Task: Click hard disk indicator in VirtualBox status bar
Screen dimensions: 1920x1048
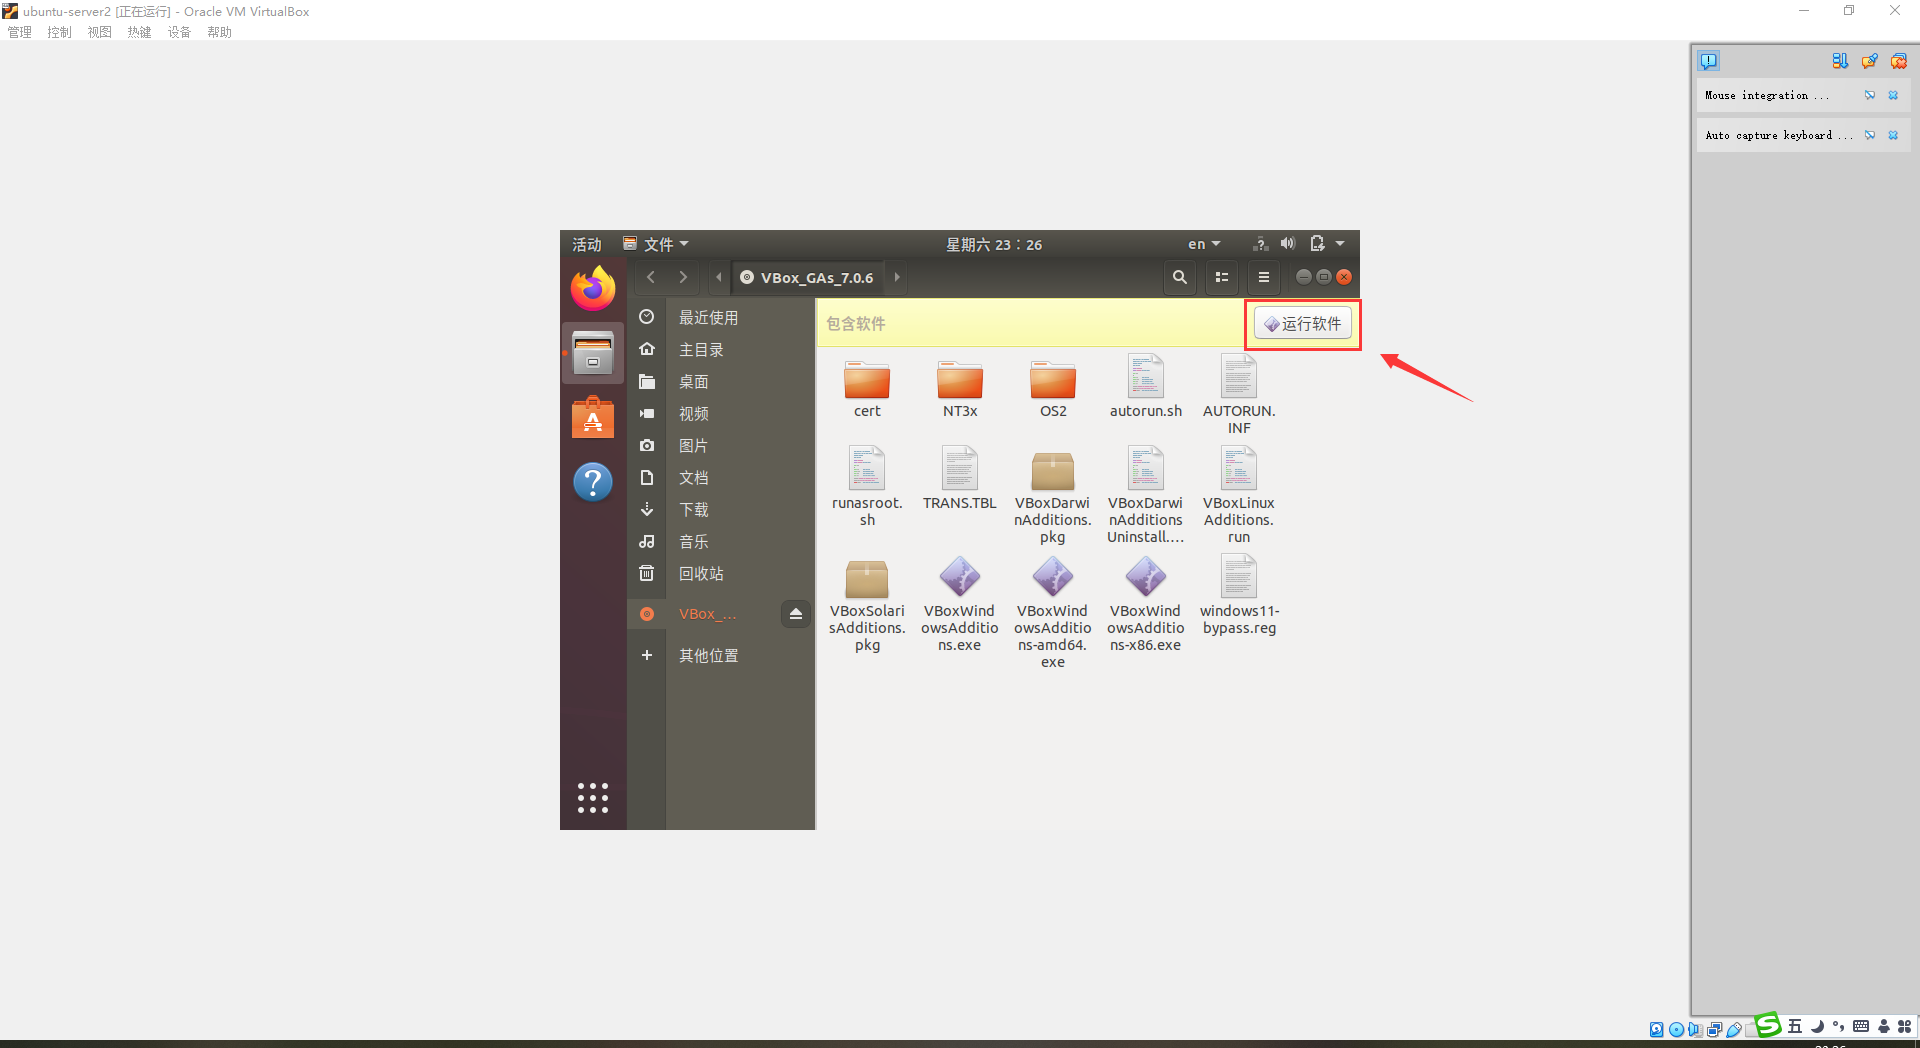Action: (x=1657, y=1029)
